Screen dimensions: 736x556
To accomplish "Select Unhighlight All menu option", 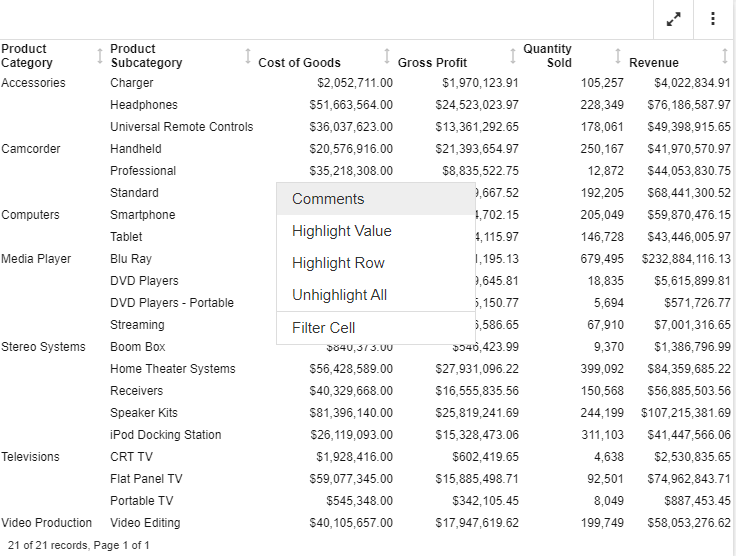I will pyautogui.click(x=339, y=295).
